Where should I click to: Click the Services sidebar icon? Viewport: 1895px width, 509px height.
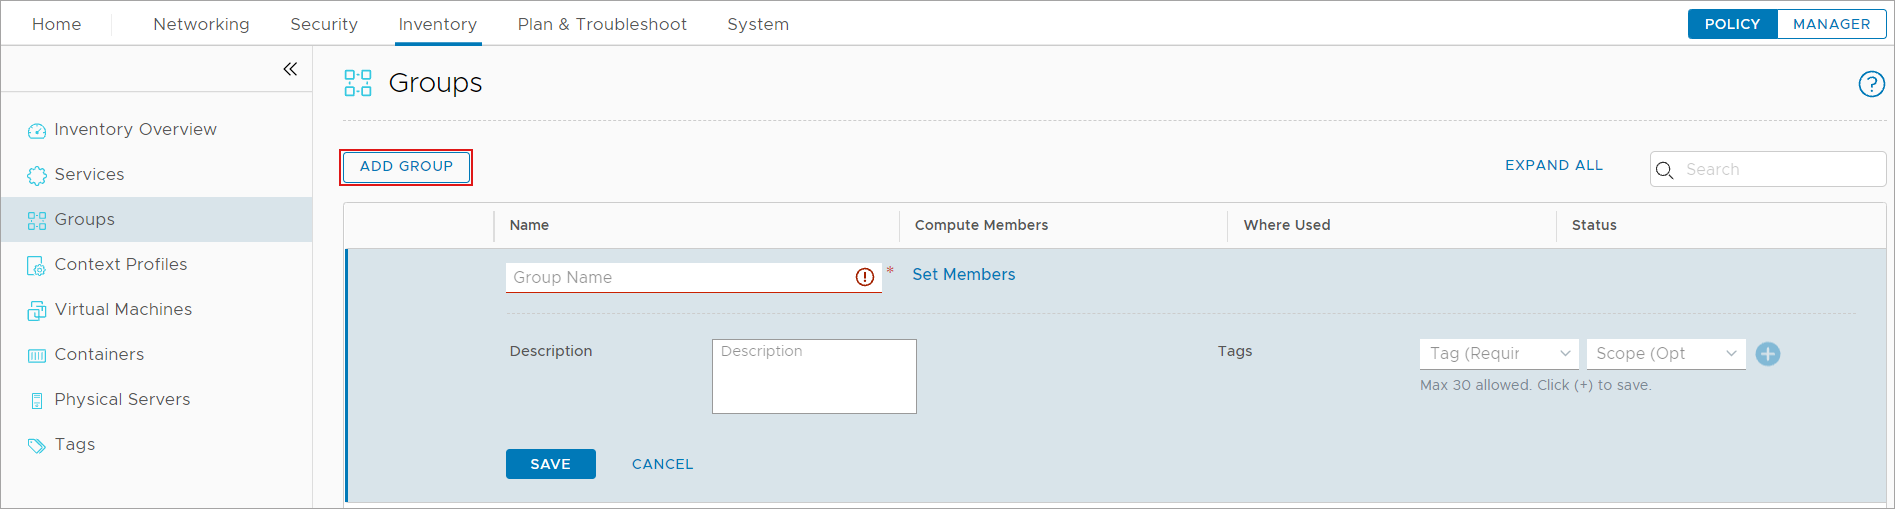point(37,176)
